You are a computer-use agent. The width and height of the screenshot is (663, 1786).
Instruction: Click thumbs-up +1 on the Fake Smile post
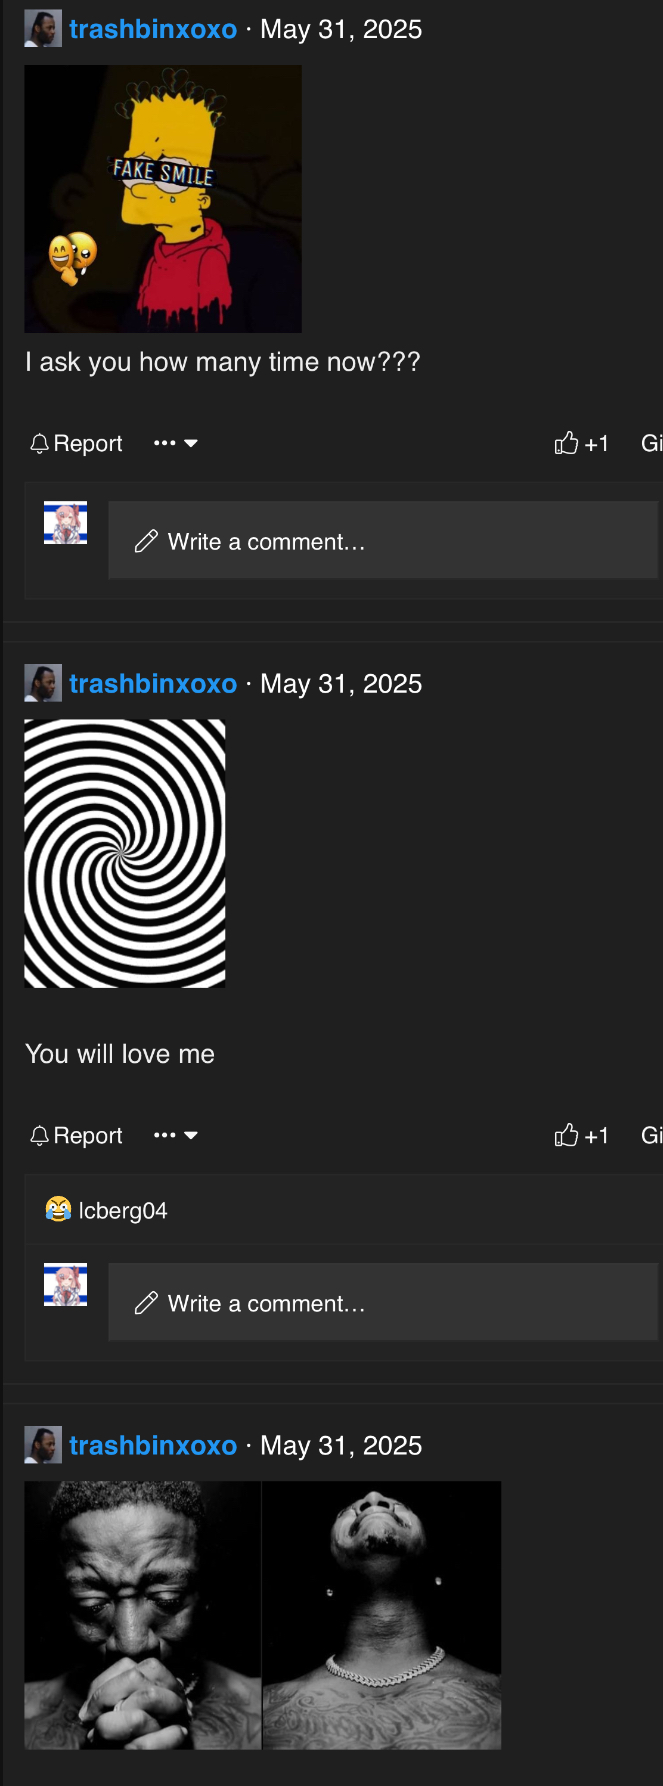[581, 443]
